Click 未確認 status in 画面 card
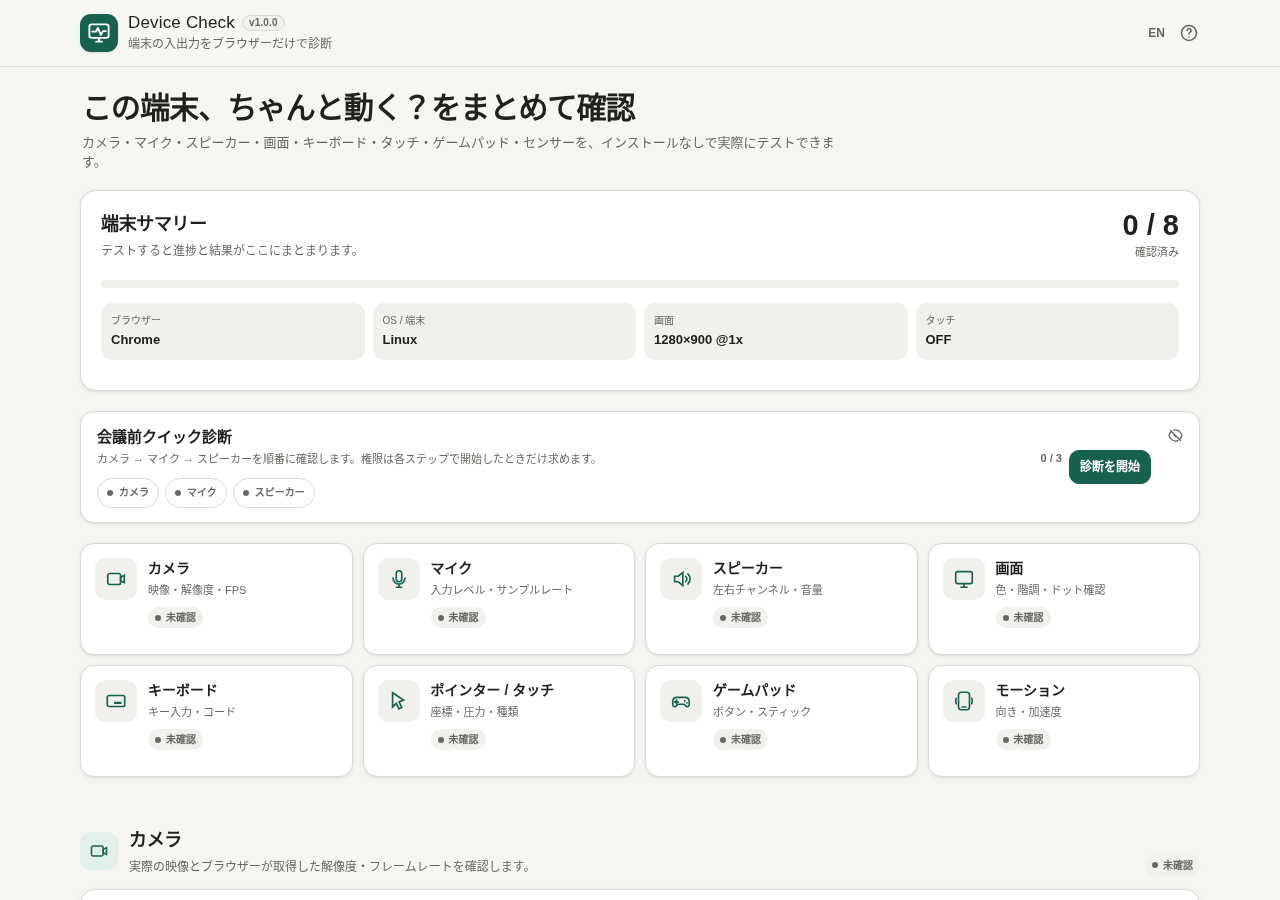This screenshot has width=1280, height=900. (x=1023, y=617)
